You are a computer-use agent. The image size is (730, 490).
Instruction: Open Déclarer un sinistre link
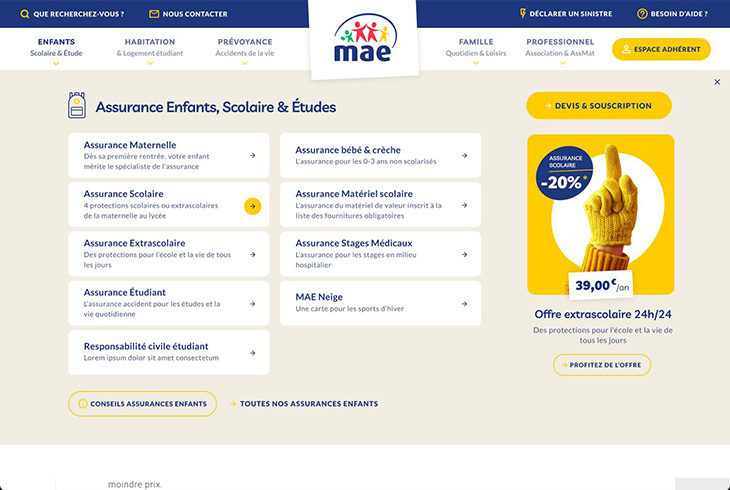click(566, 14)
